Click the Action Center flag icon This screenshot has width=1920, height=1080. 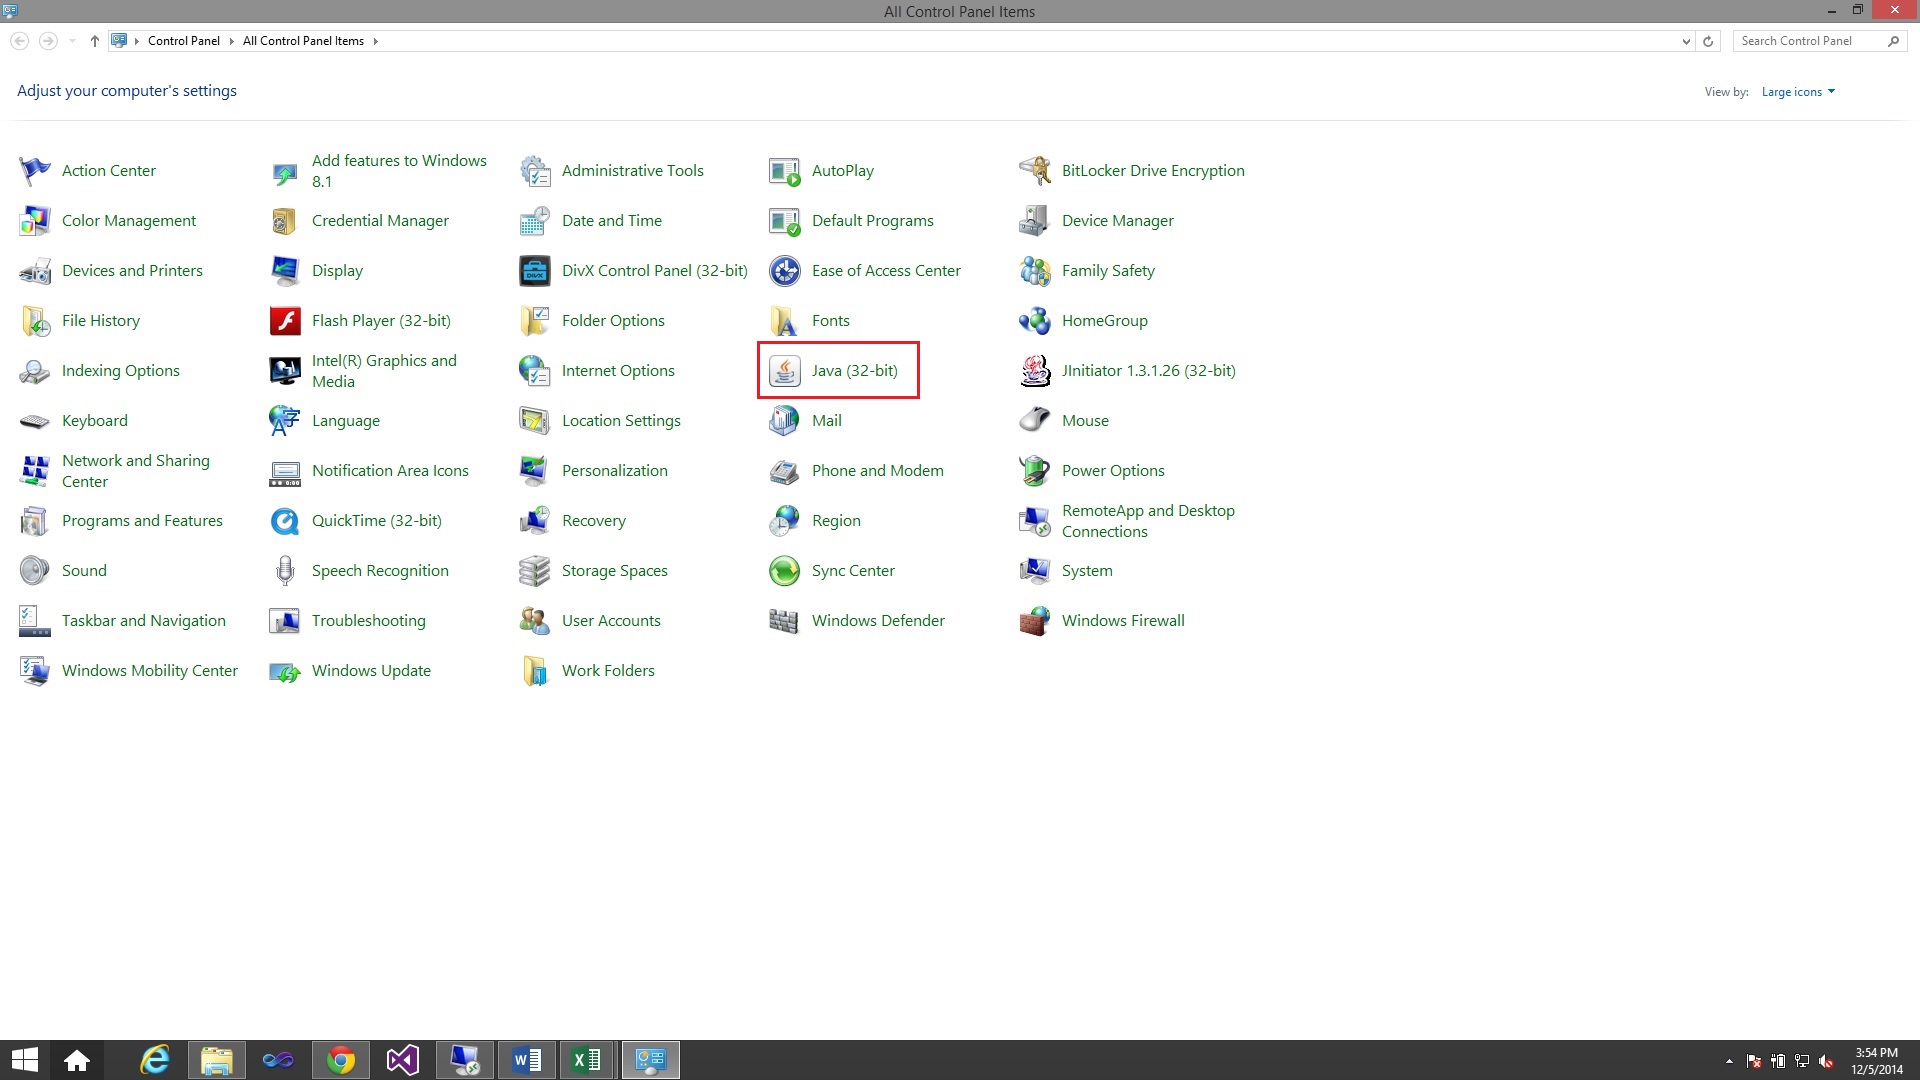[34, 171]
